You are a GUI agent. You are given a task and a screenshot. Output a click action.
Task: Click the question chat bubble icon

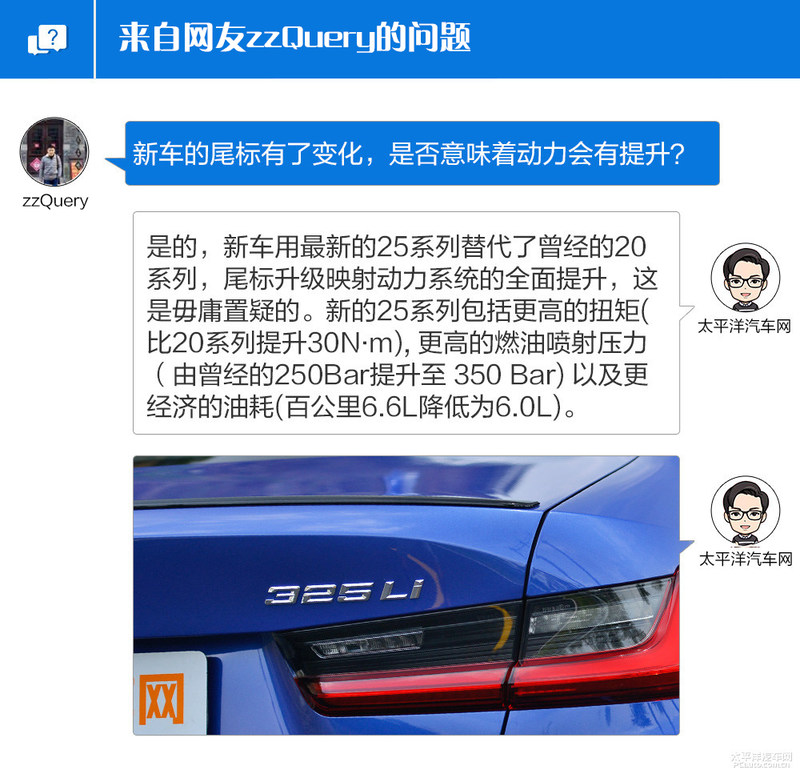[x=47, y=39]
